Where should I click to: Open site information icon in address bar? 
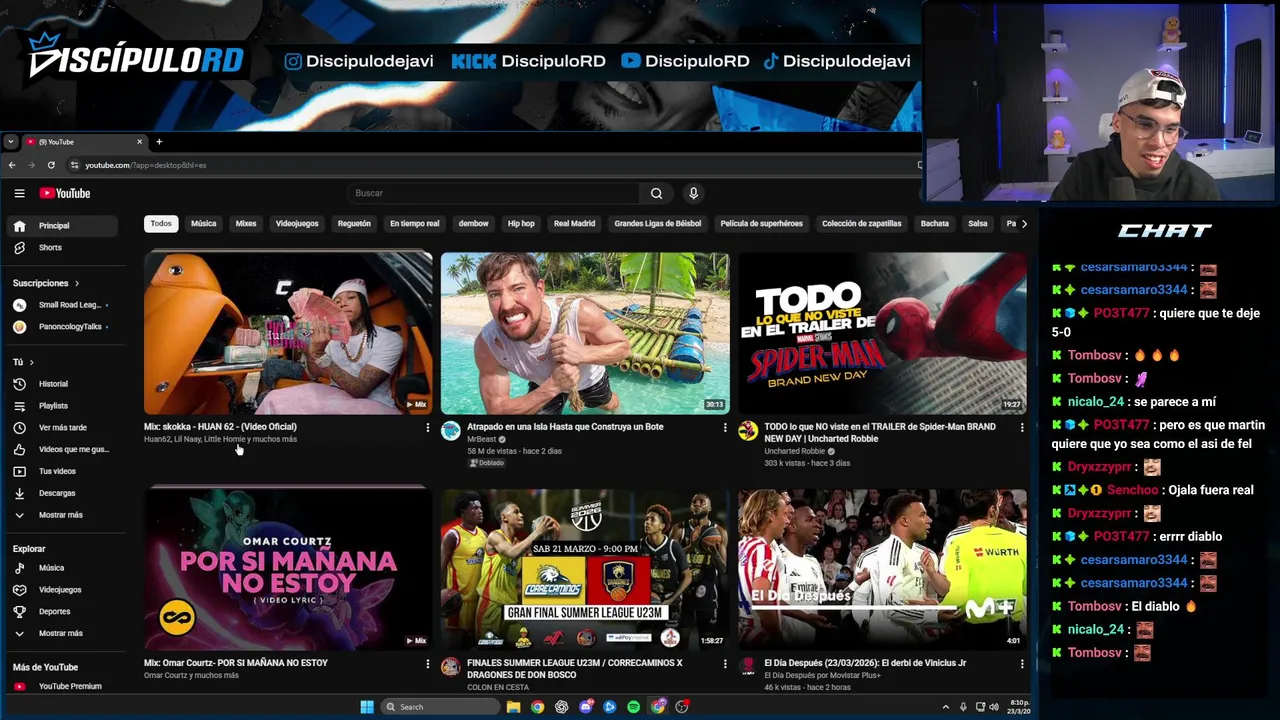click(x=74, y=165)
